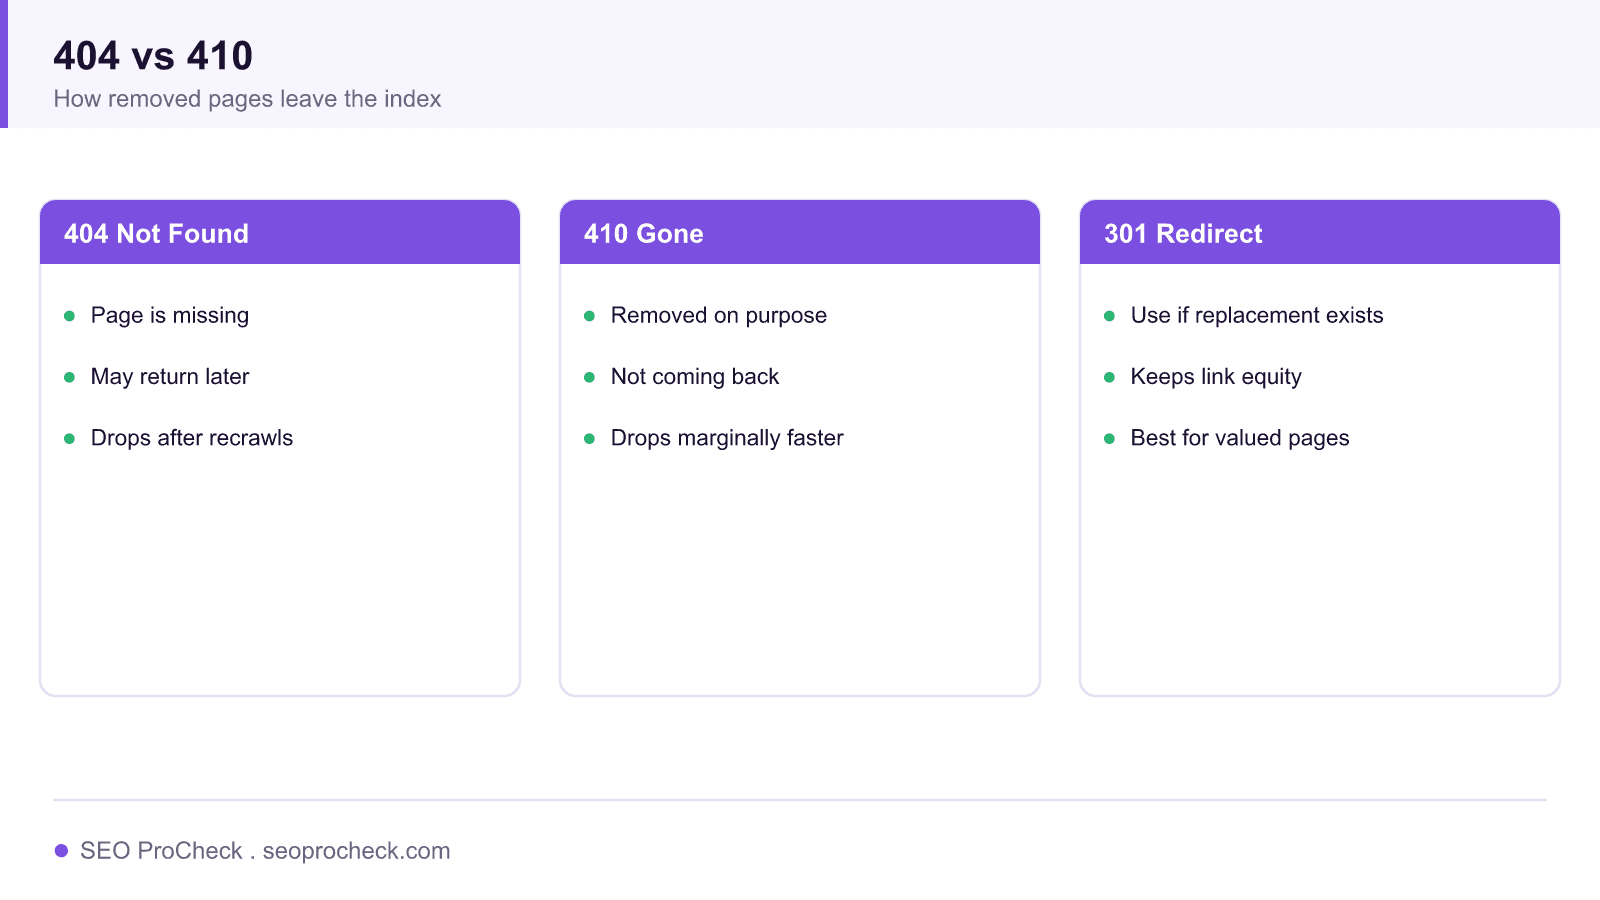Click the '404 vs 410' title

(x=153, y=56)
